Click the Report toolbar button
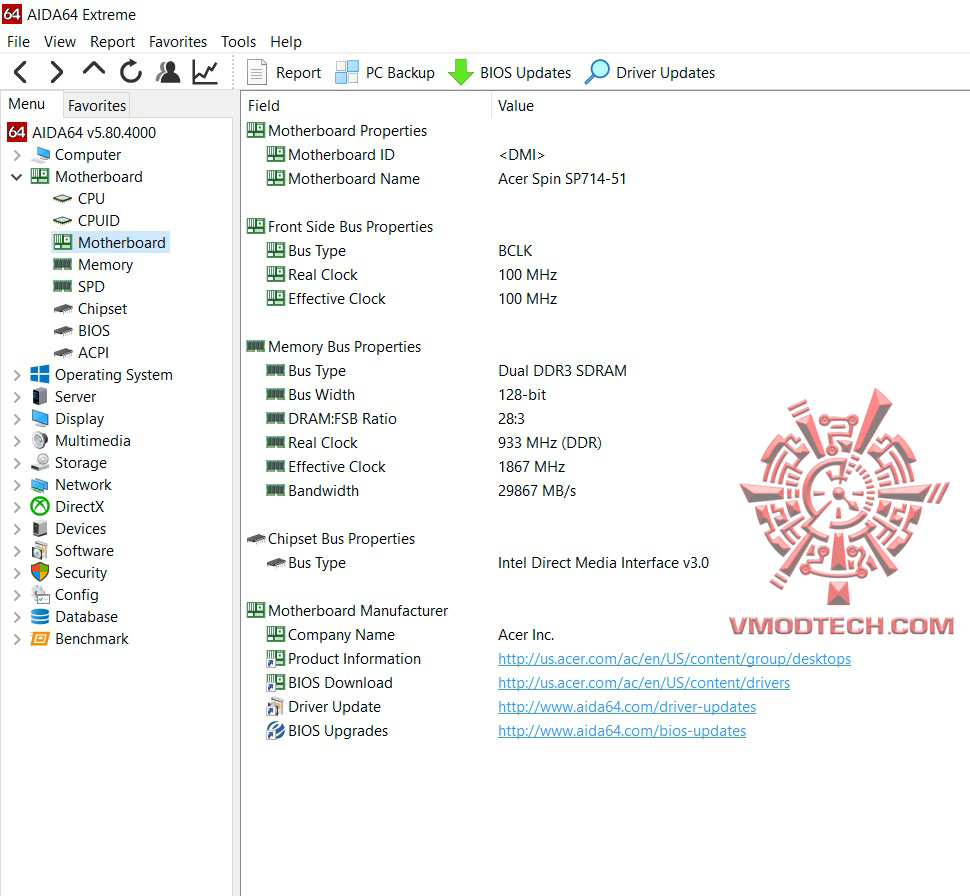 (x=284, y=72)
